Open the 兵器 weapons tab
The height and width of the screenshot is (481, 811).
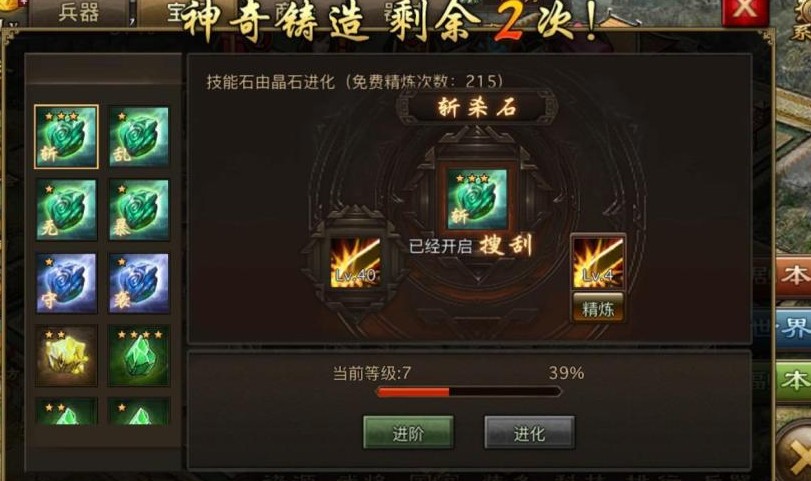79,12
